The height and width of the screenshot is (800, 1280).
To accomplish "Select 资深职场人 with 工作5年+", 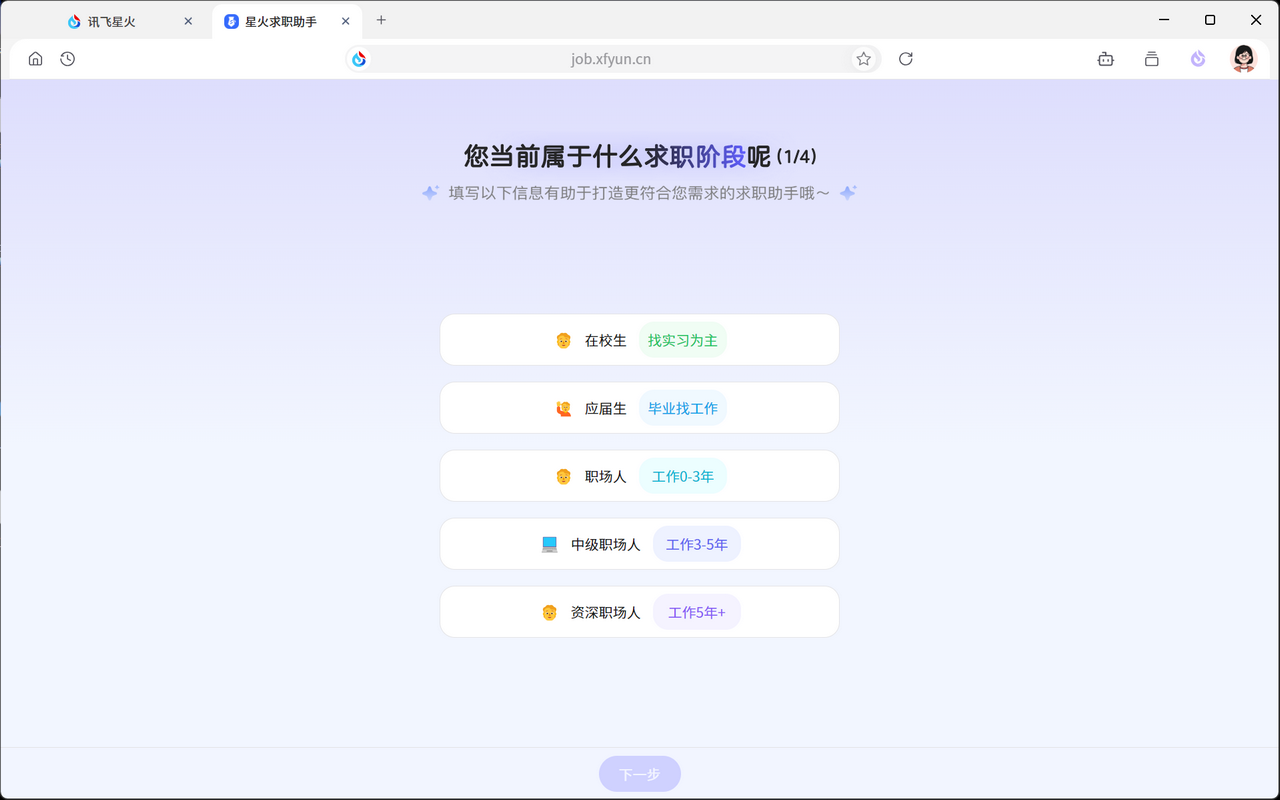I will (x=639, y=611).
